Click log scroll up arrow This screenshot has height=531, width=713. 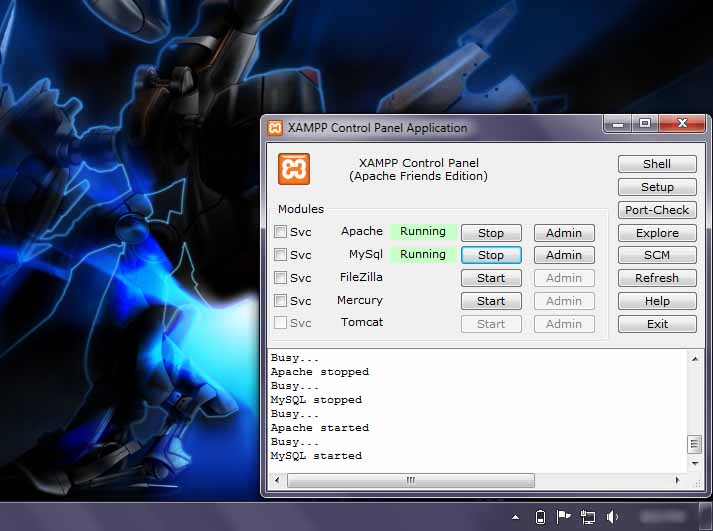coord(695,359)
